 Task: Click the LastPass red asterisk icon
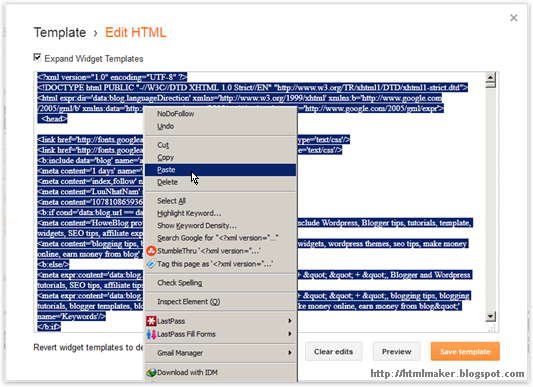coord(151,321)
